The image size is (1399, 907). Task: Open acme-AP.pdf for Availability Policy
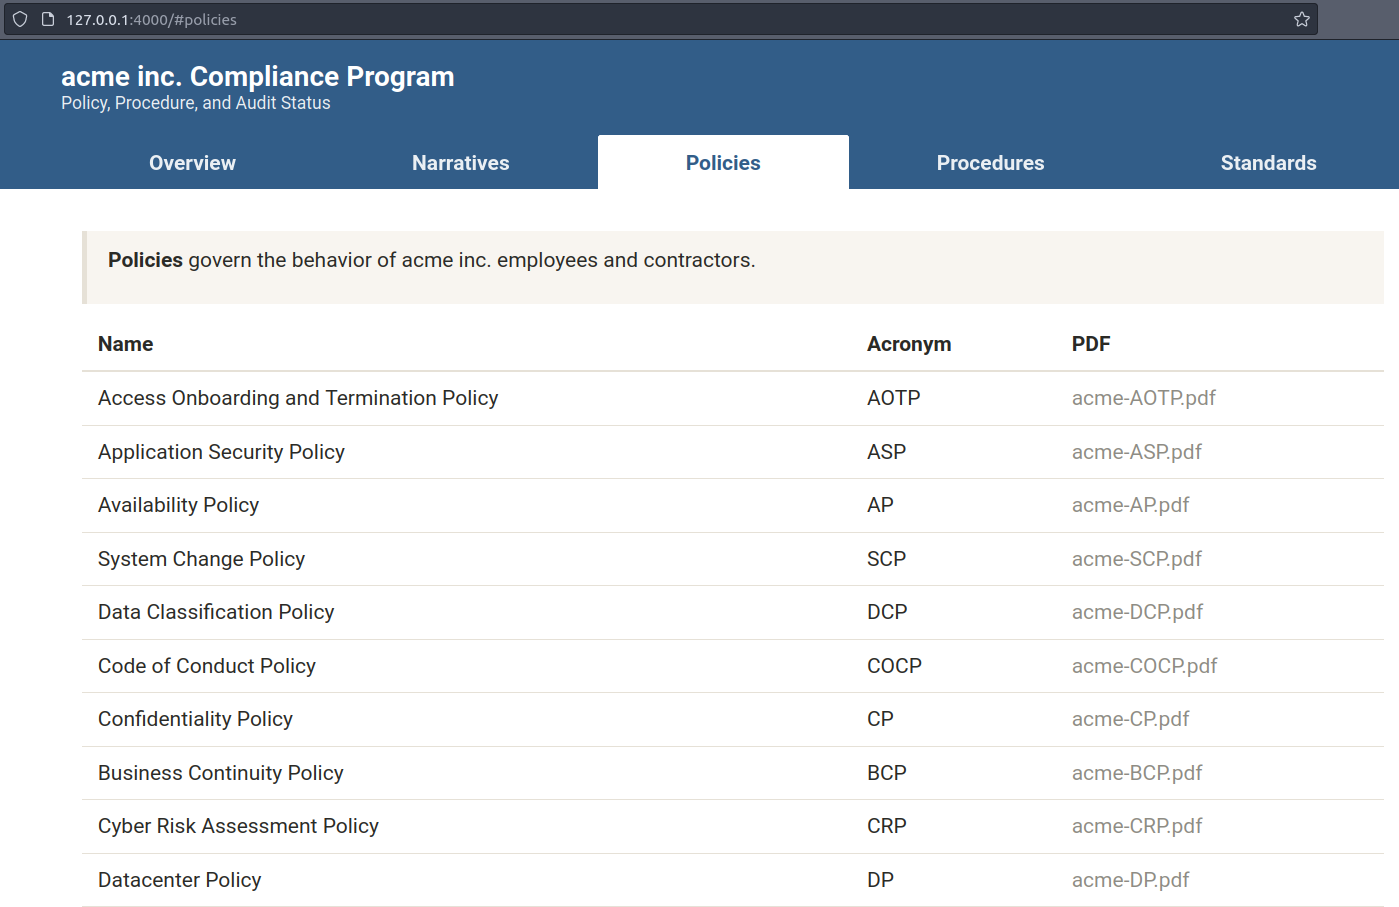[x=1130, y=505]
